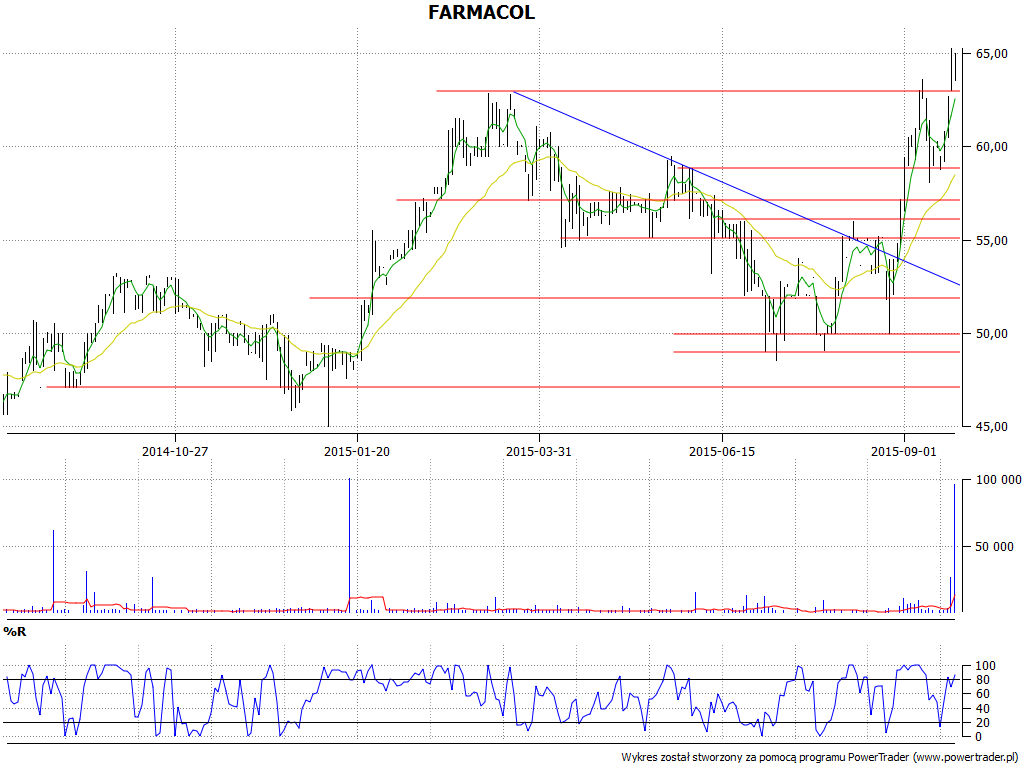Image resolution: width=1024 pixels, height=768 pixels.
Task: Select the 2015-09-01 date label
Action: tap(904, 451)
